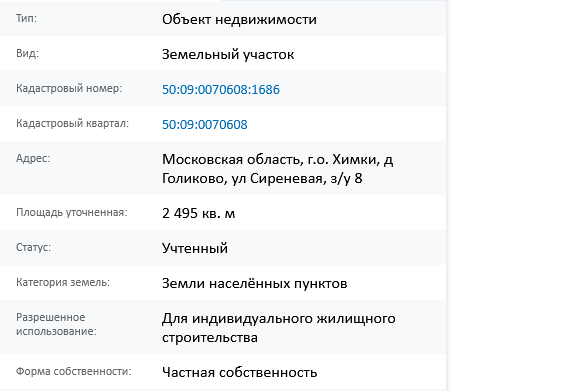This screenshot has height=391, width=565.
Task: Click the 'Разрешенное использование:' label
Action: click(x=56, y=324)
